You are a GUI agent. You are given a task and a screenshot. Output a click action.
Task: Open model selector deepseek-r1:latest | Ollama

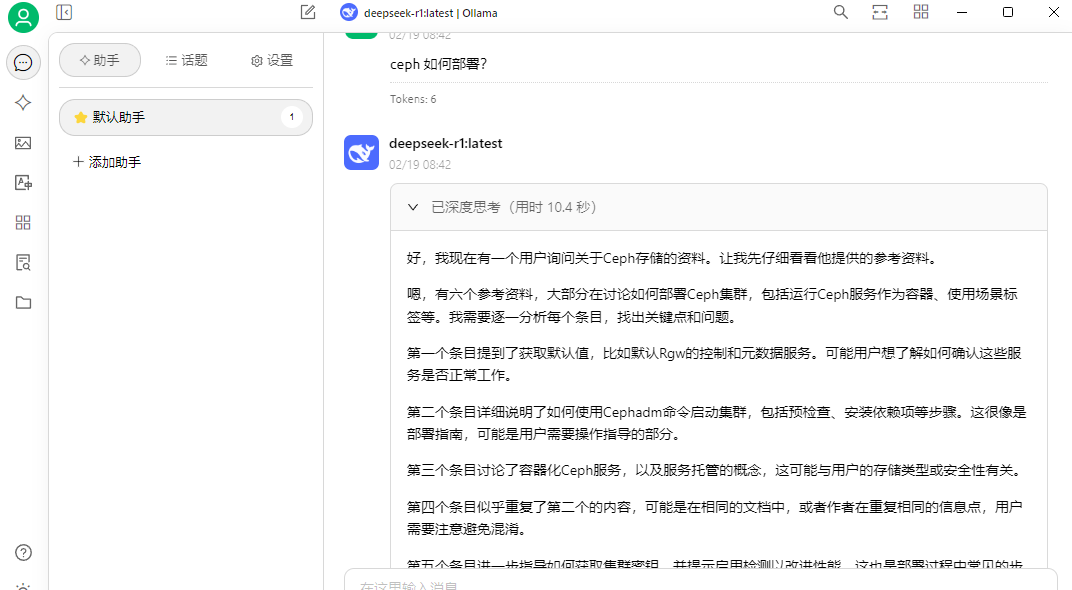click(x=419, y=12)
